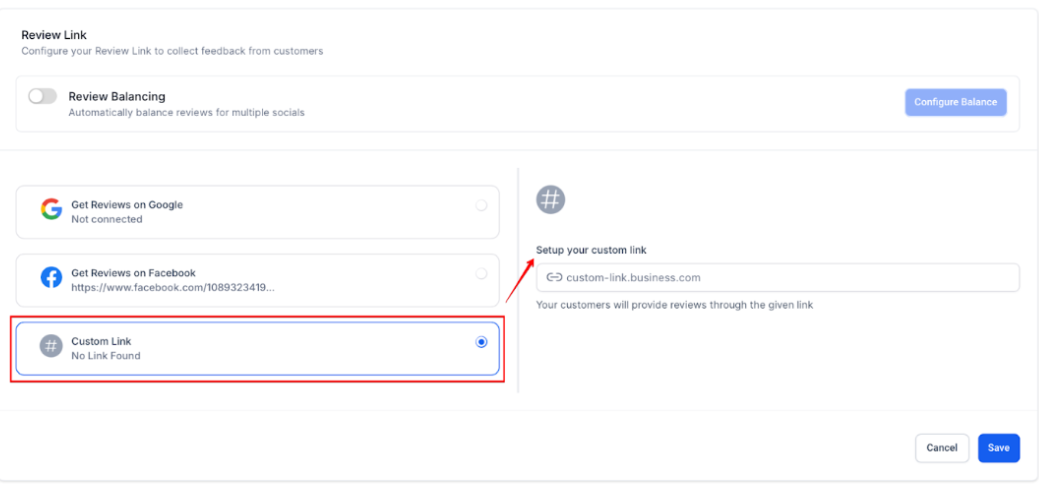1039x484 pixels.
Task: Click the Facebook logo icon
Action: click(x=51, y=278)
